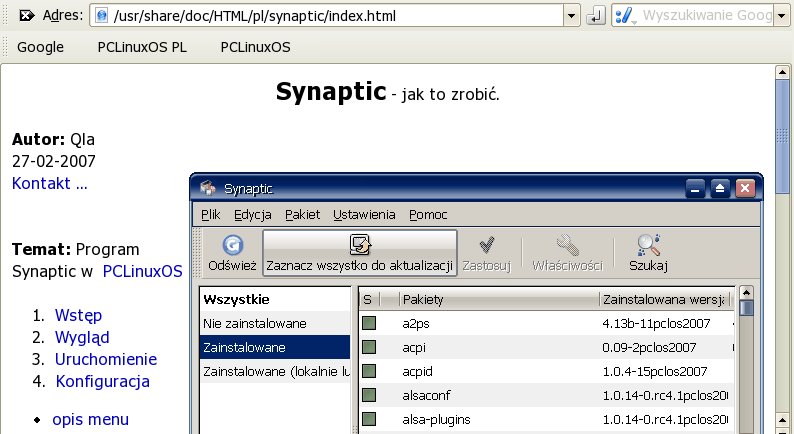Click package list scrollbar up arrow

coord(746,293)
